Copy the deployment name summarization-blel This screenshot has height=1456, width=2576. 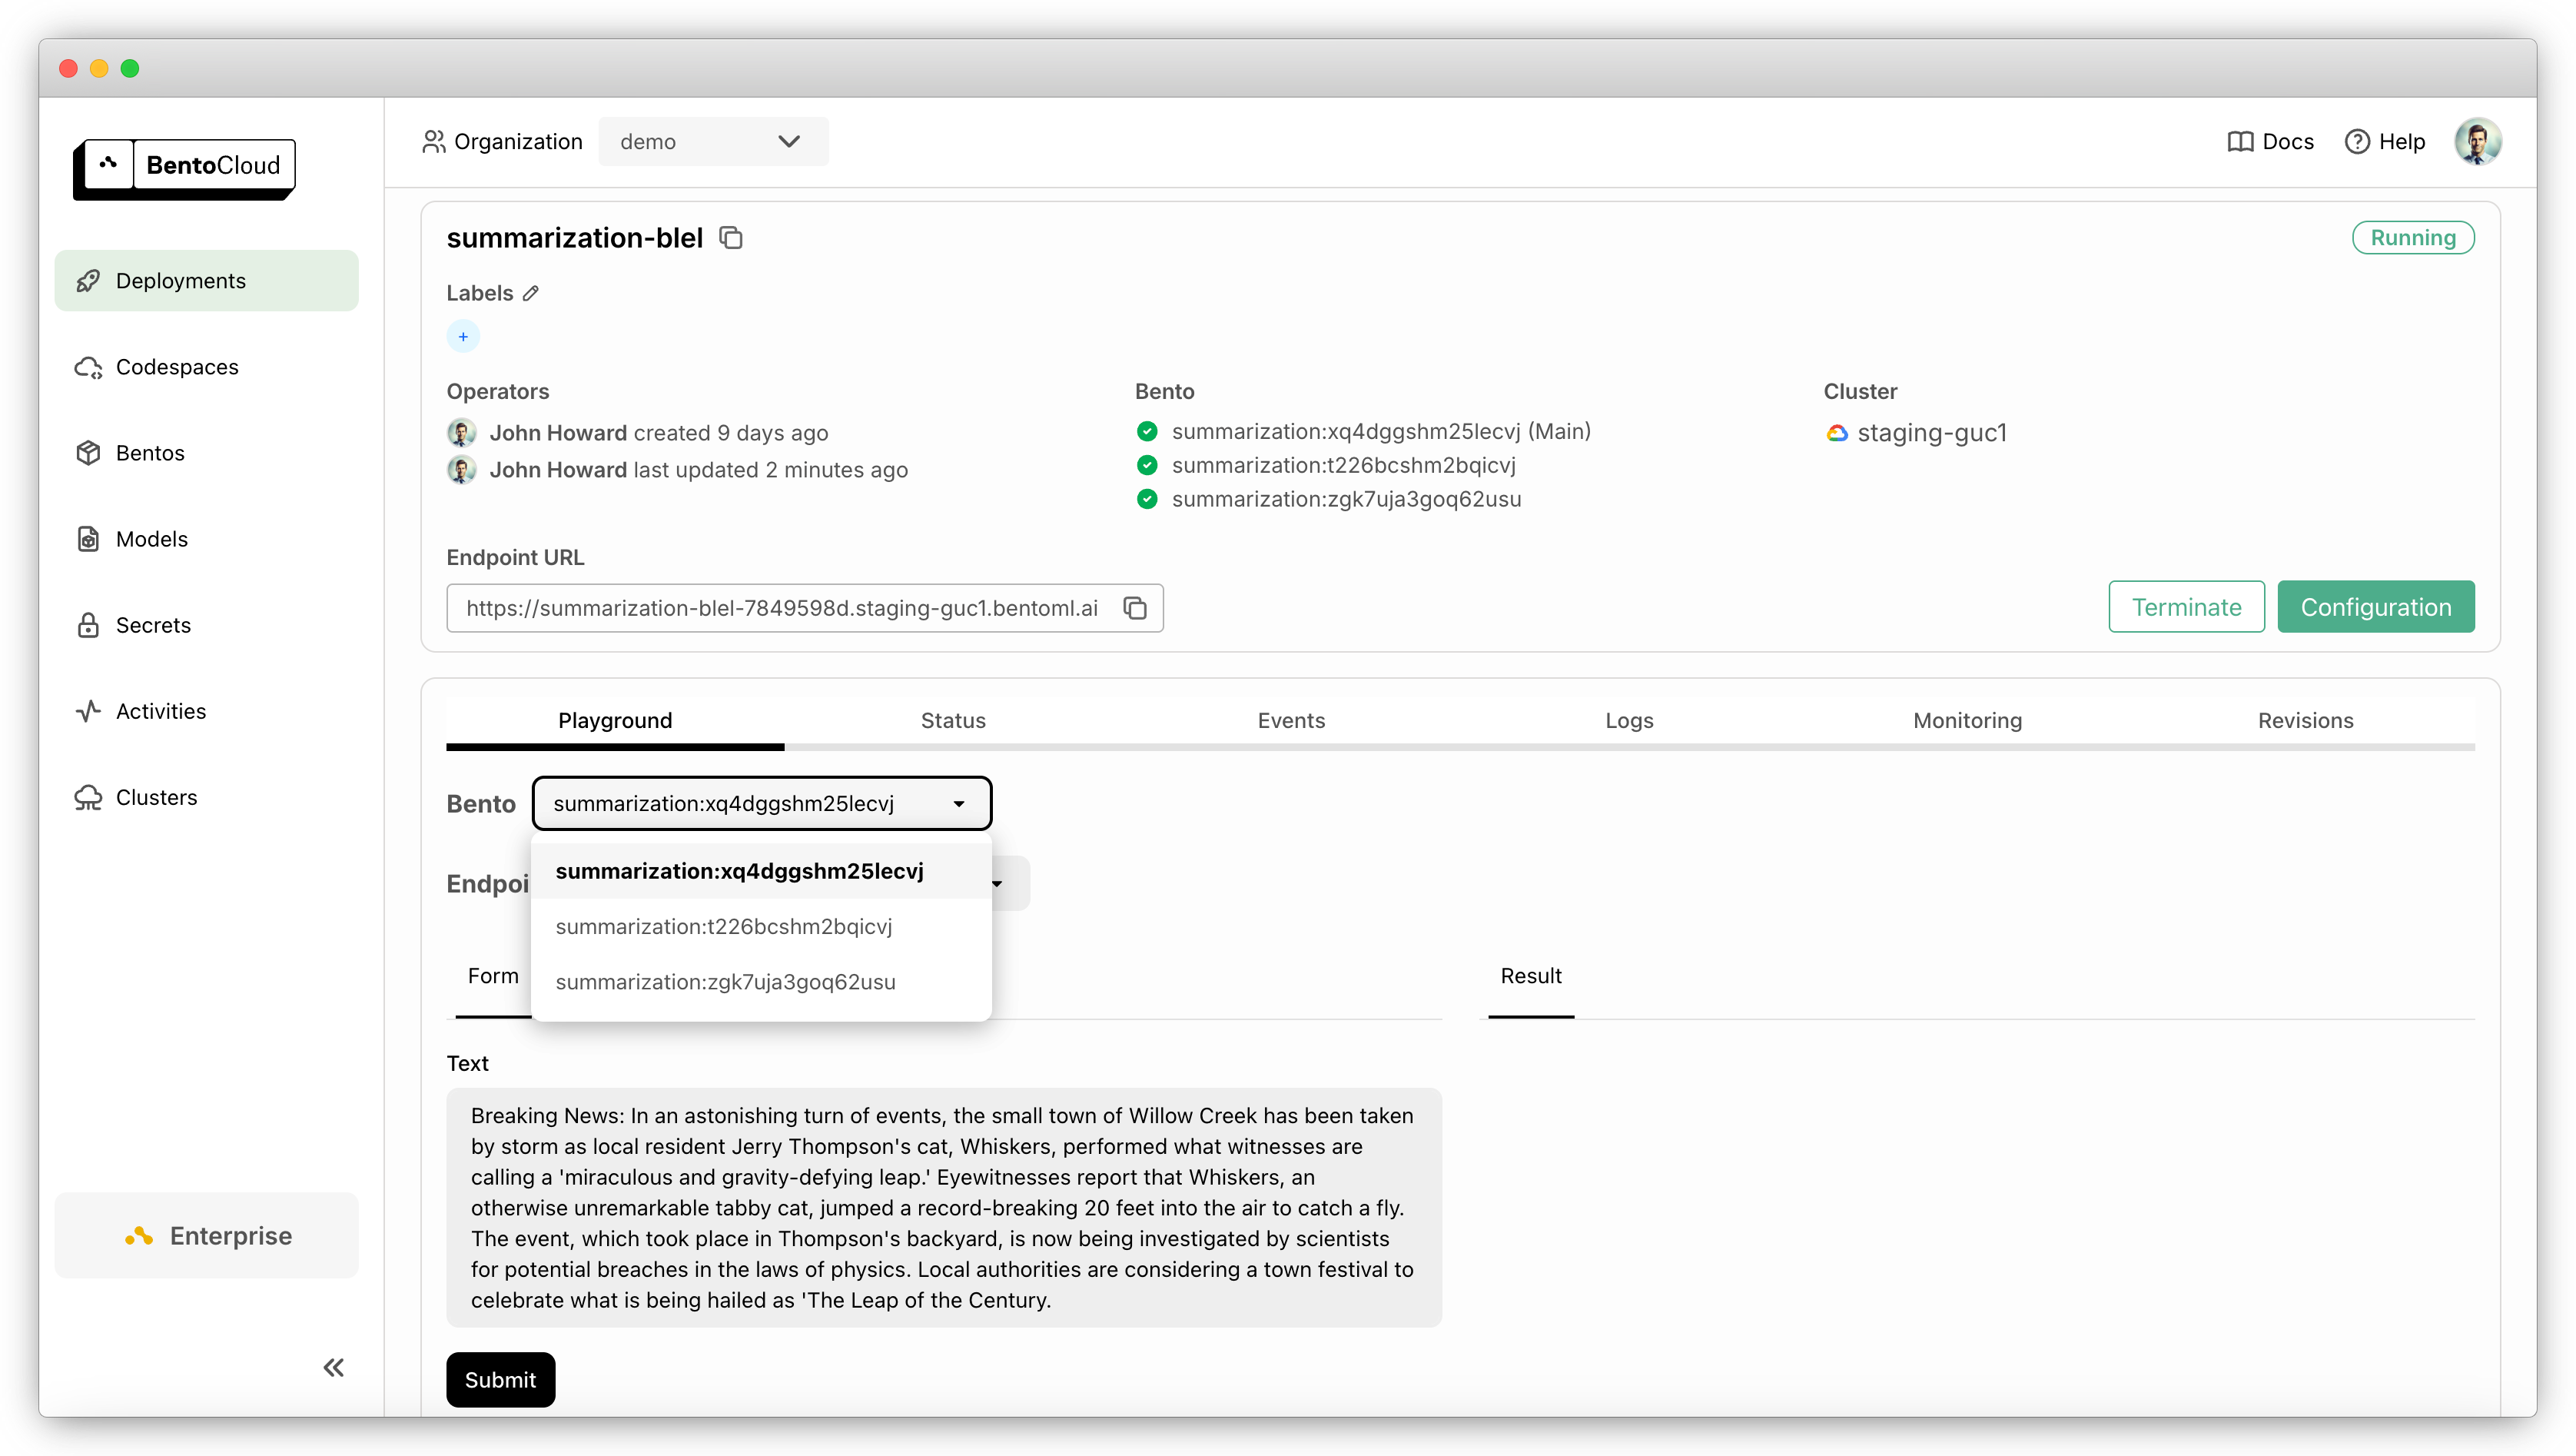click(731, 238)
